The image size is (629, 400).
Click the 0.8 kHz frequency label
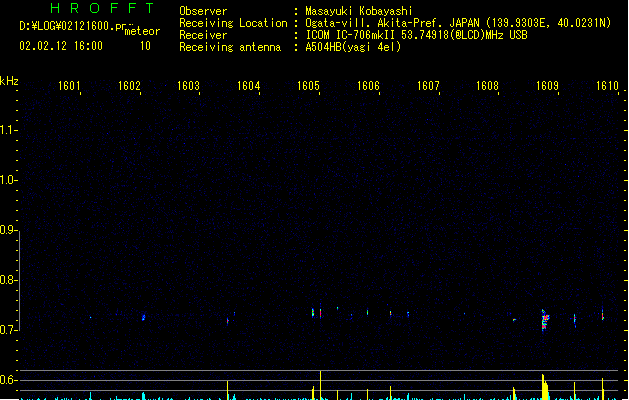[x=8, y=280]
